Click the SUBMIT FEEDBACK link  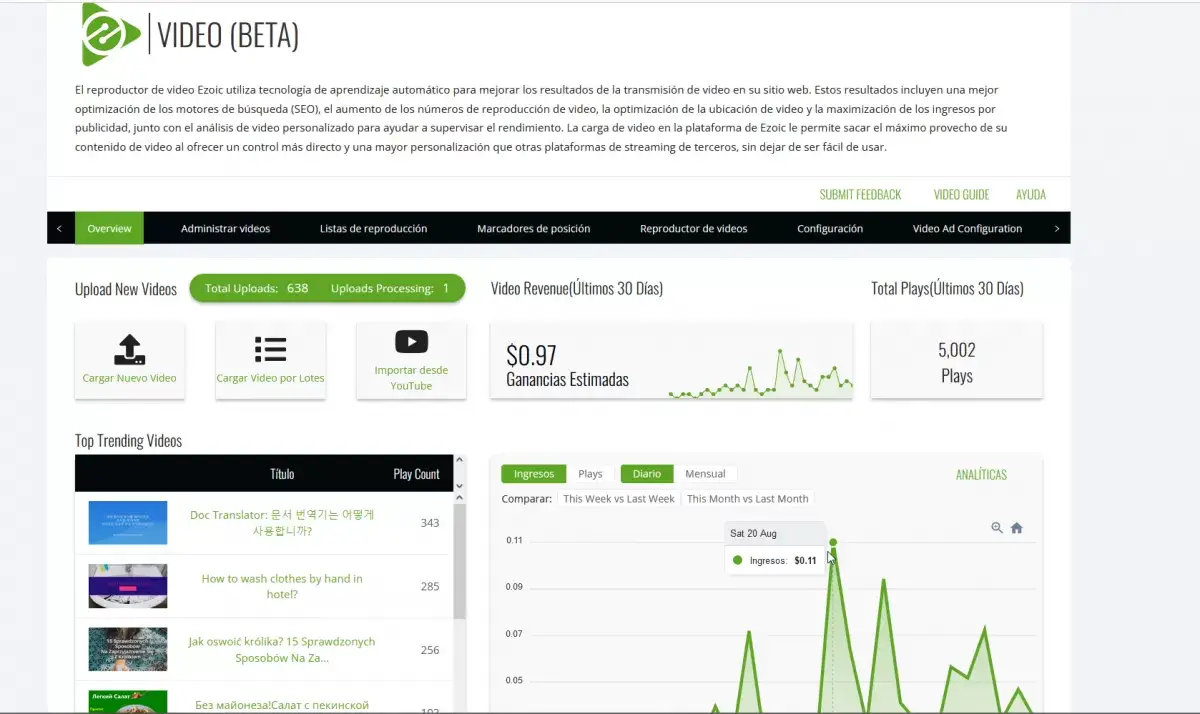860,195
